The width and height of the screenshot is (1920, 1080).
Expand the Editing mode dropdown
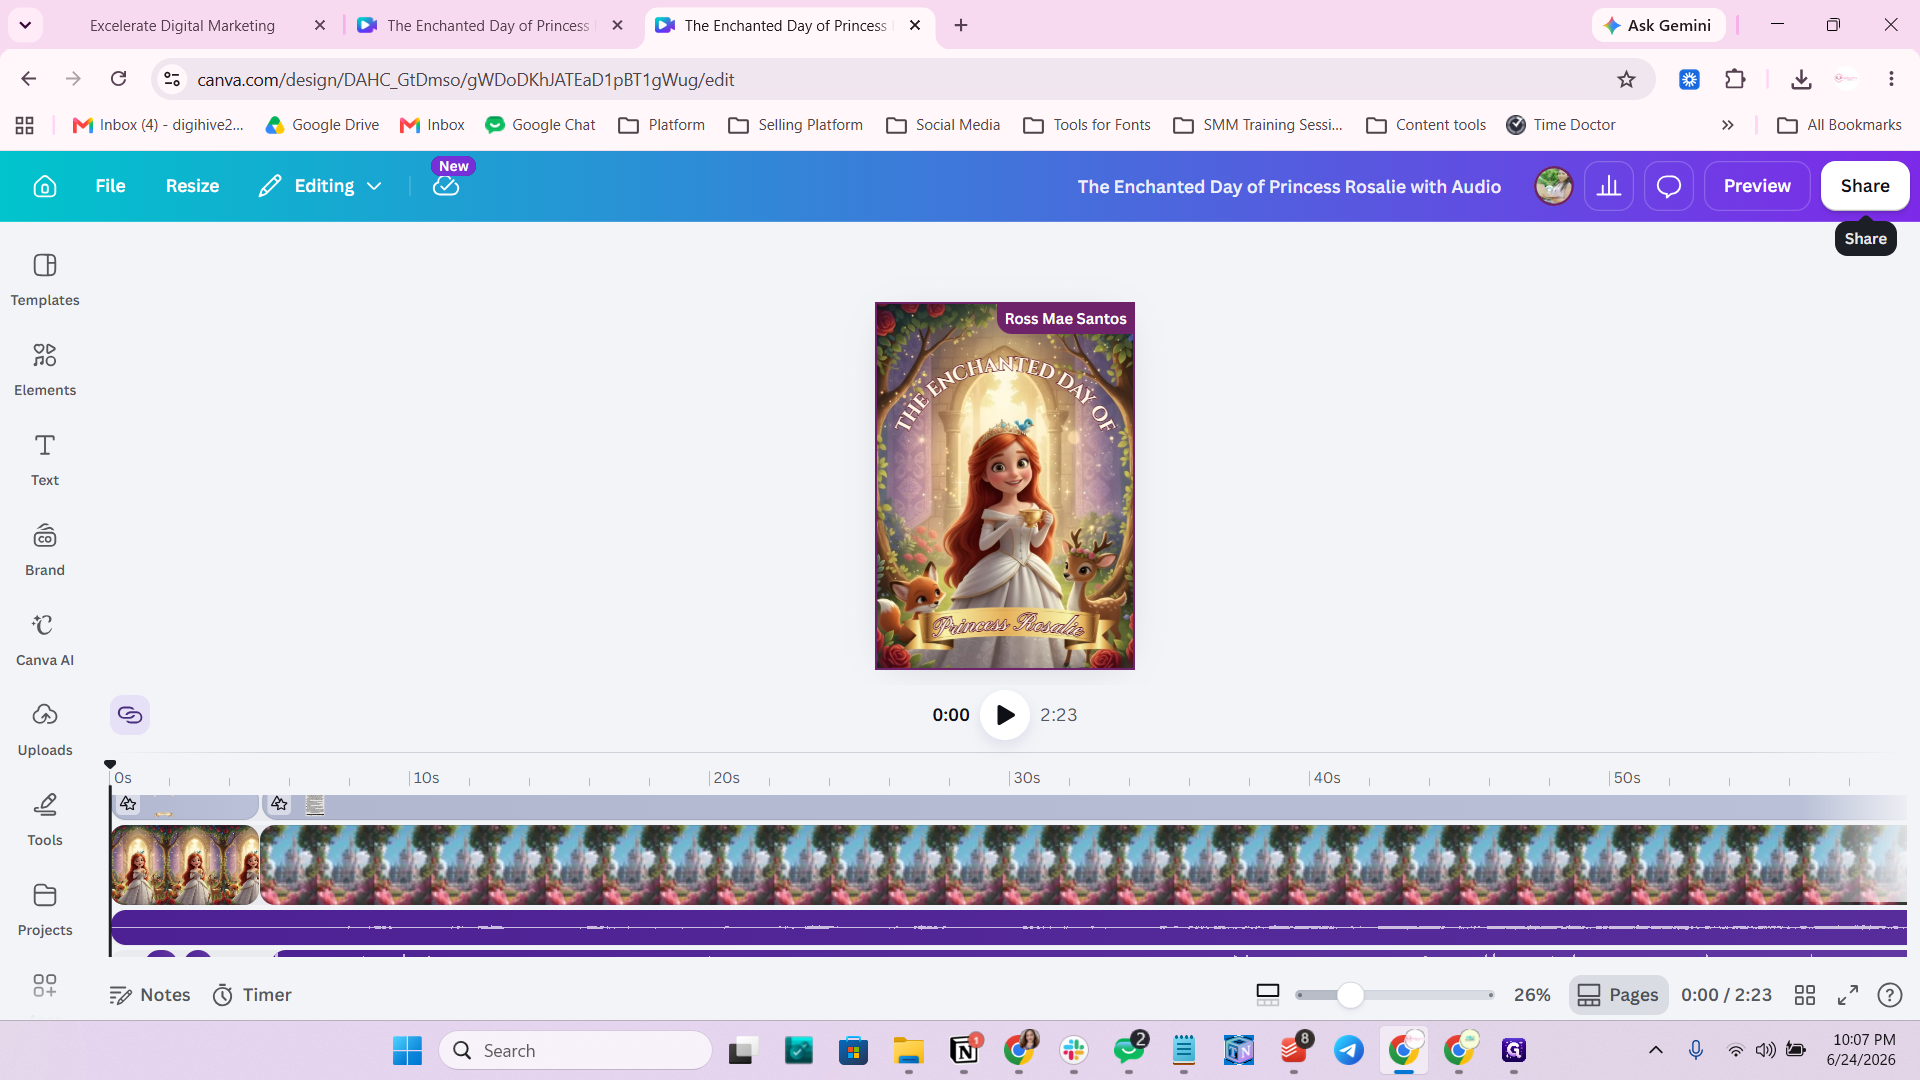coord(320,186)
